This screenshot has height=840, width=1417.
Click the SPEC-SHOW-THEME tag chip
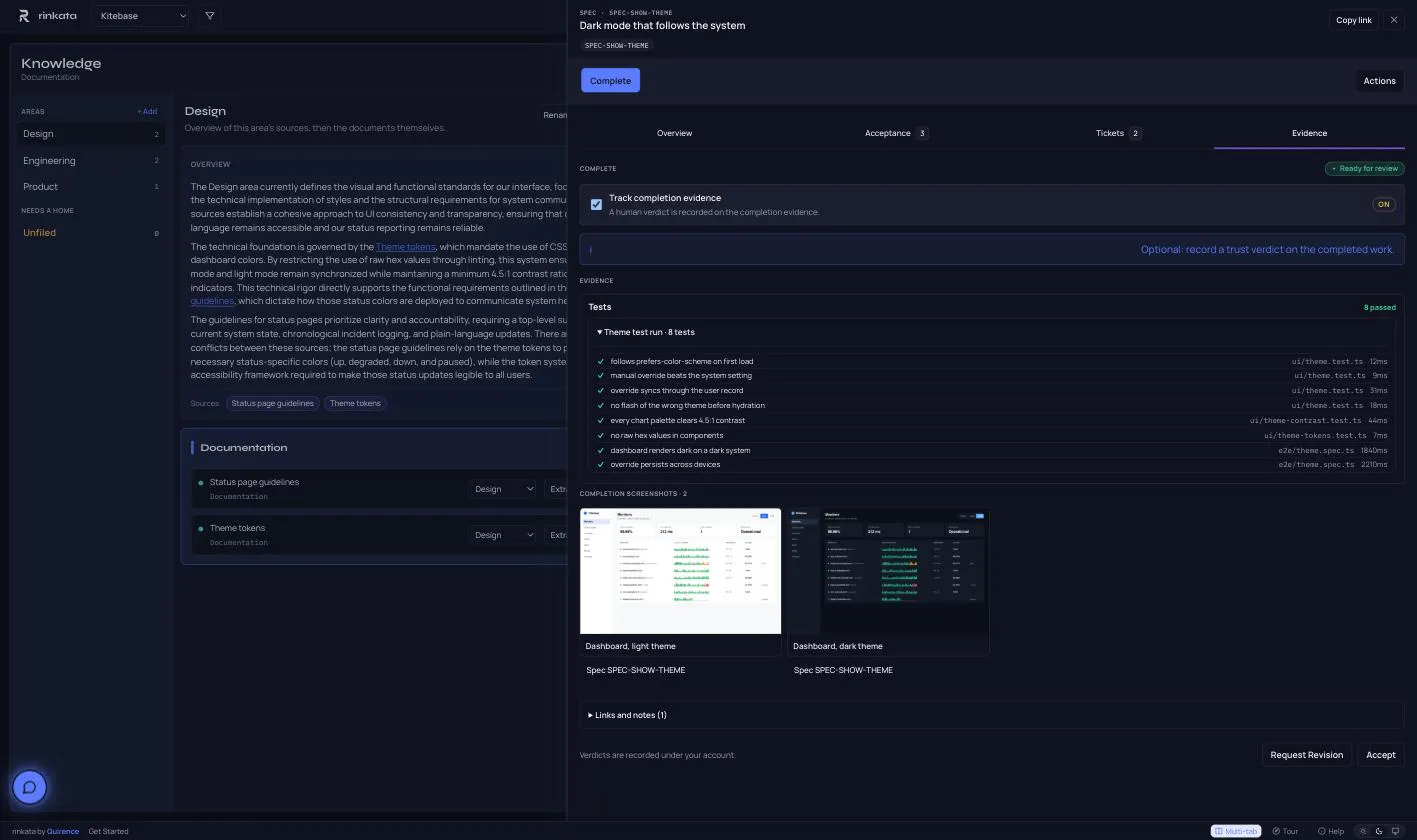[616, 46]
